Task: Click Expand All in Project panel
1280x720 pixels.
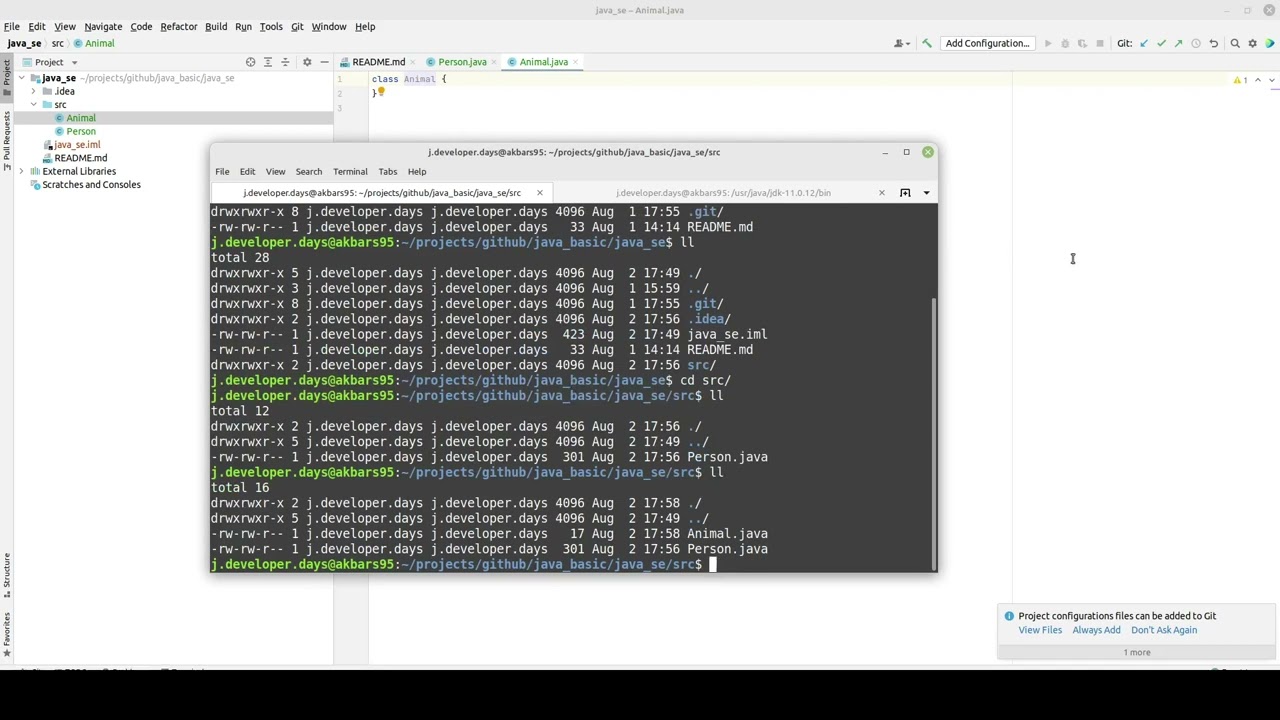Action: tap(268, 62)
